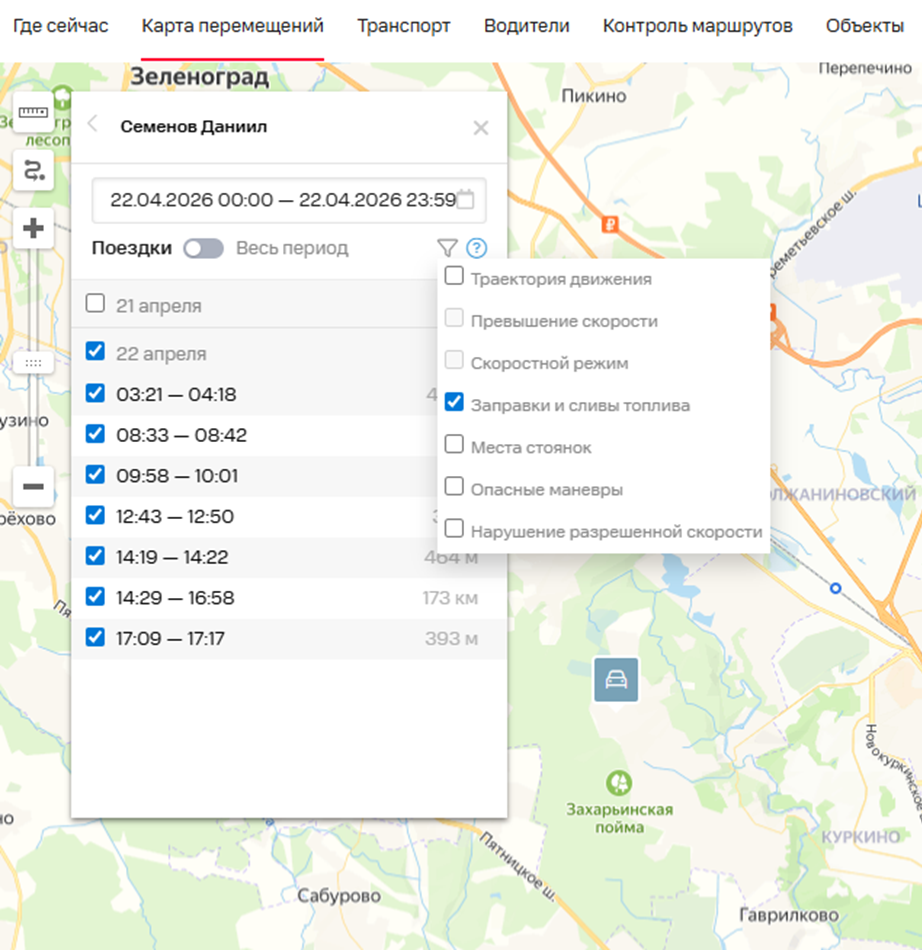
Task: Open the calendar date picker icon
Action: (465, 199)
